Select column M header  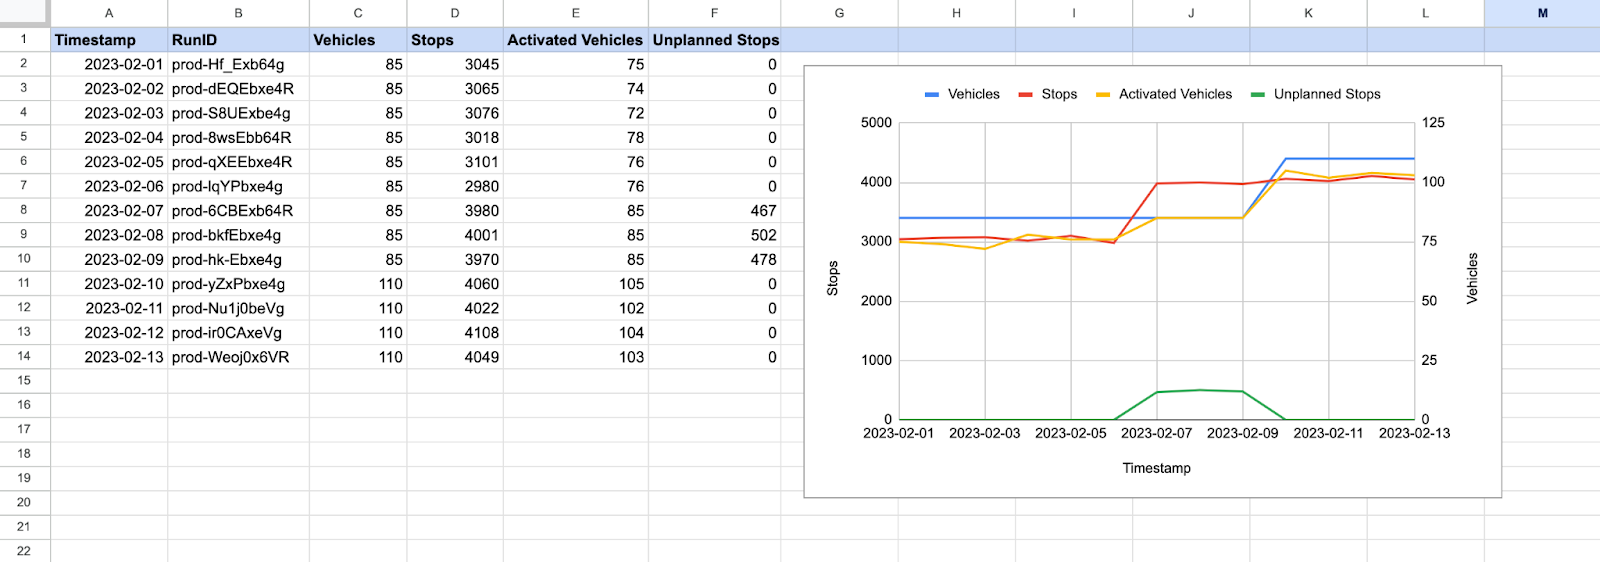1542,13
